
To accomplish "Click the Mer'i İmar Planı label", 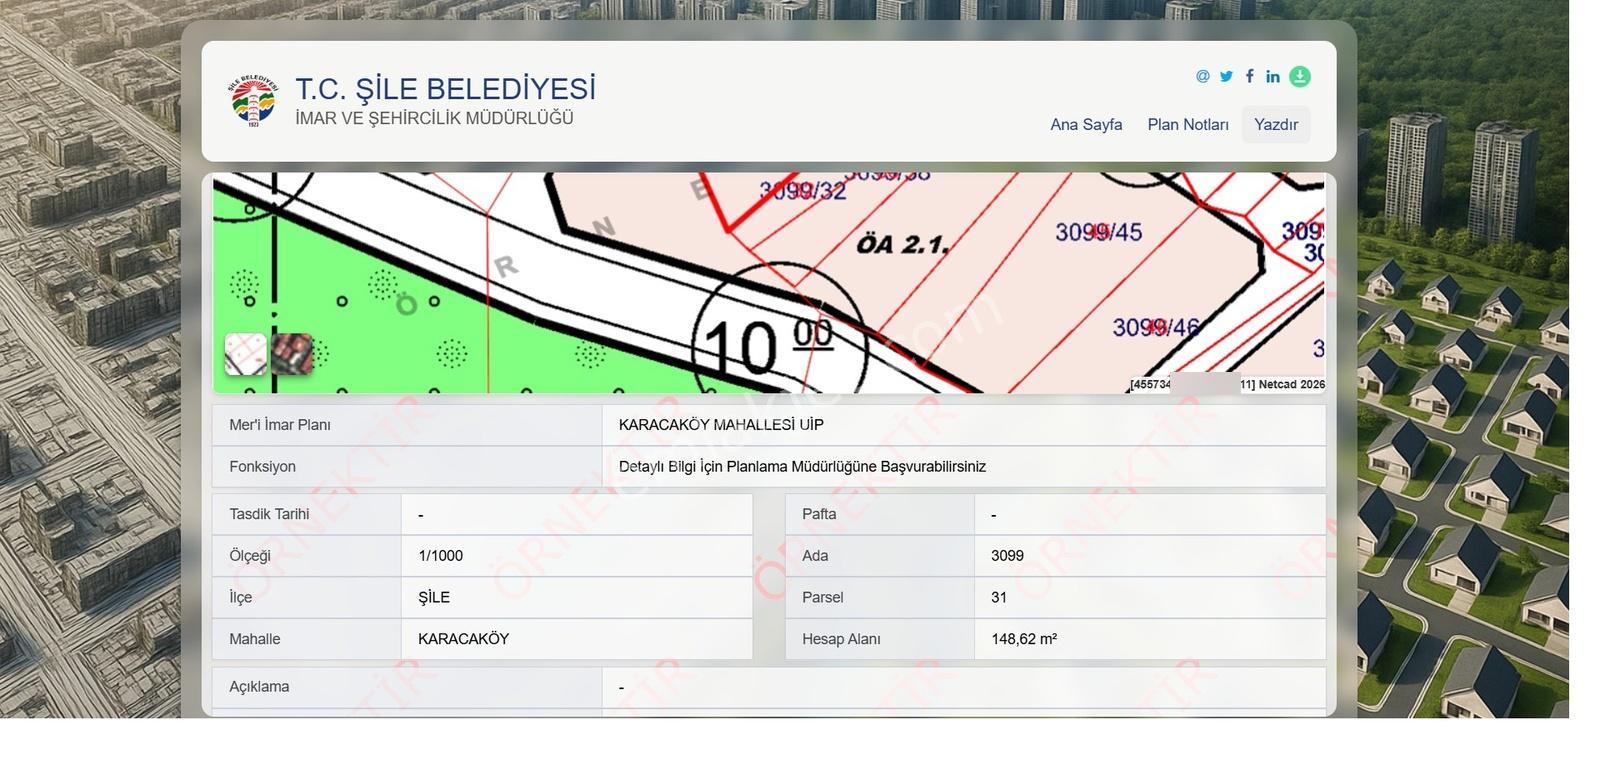I will tap(280, 425).
